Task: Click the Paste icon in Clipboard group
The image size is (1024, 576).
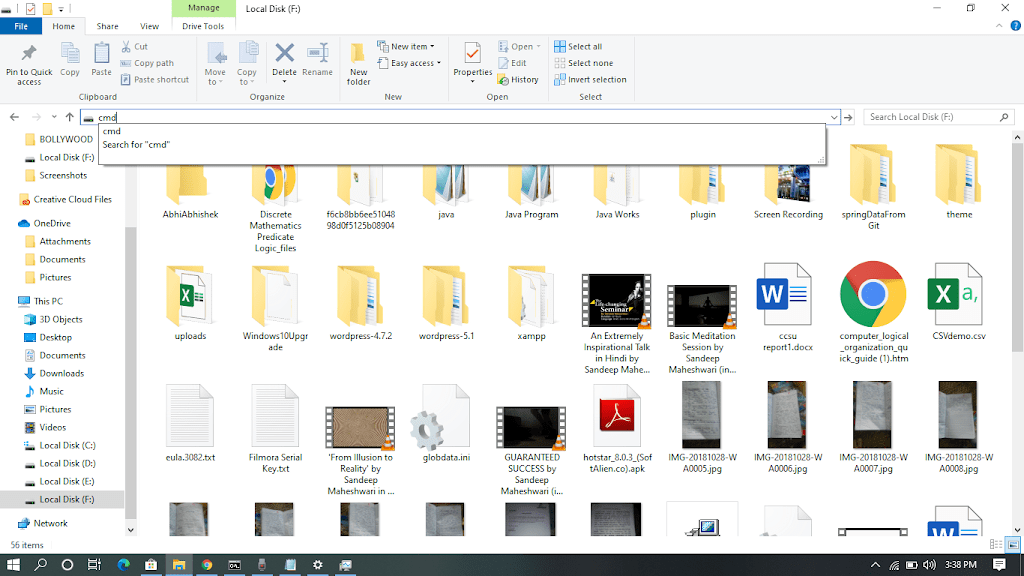Action: 101,54
